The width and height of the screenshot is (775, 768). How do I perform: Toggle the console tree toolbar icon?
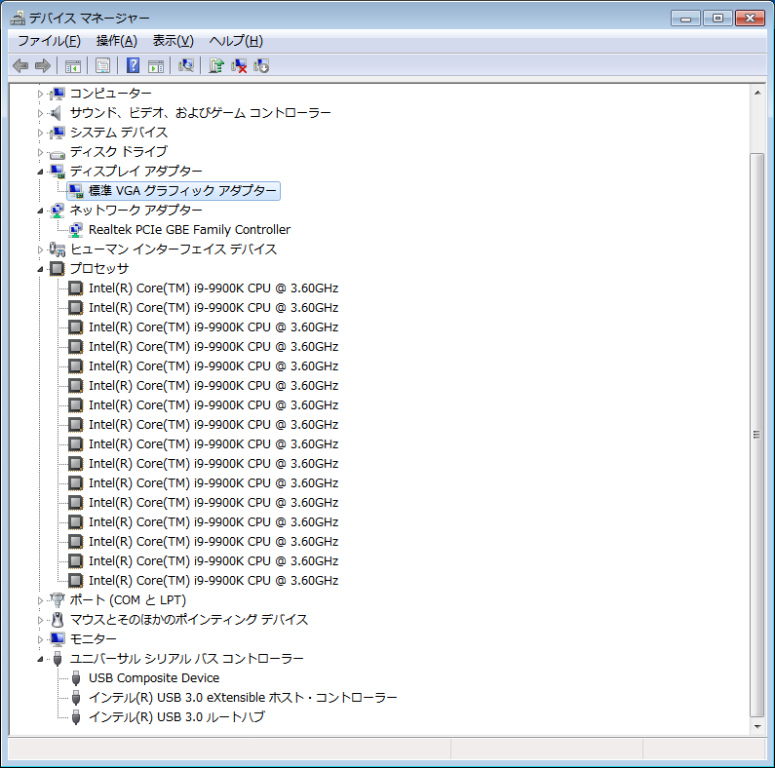click(73, 66)
